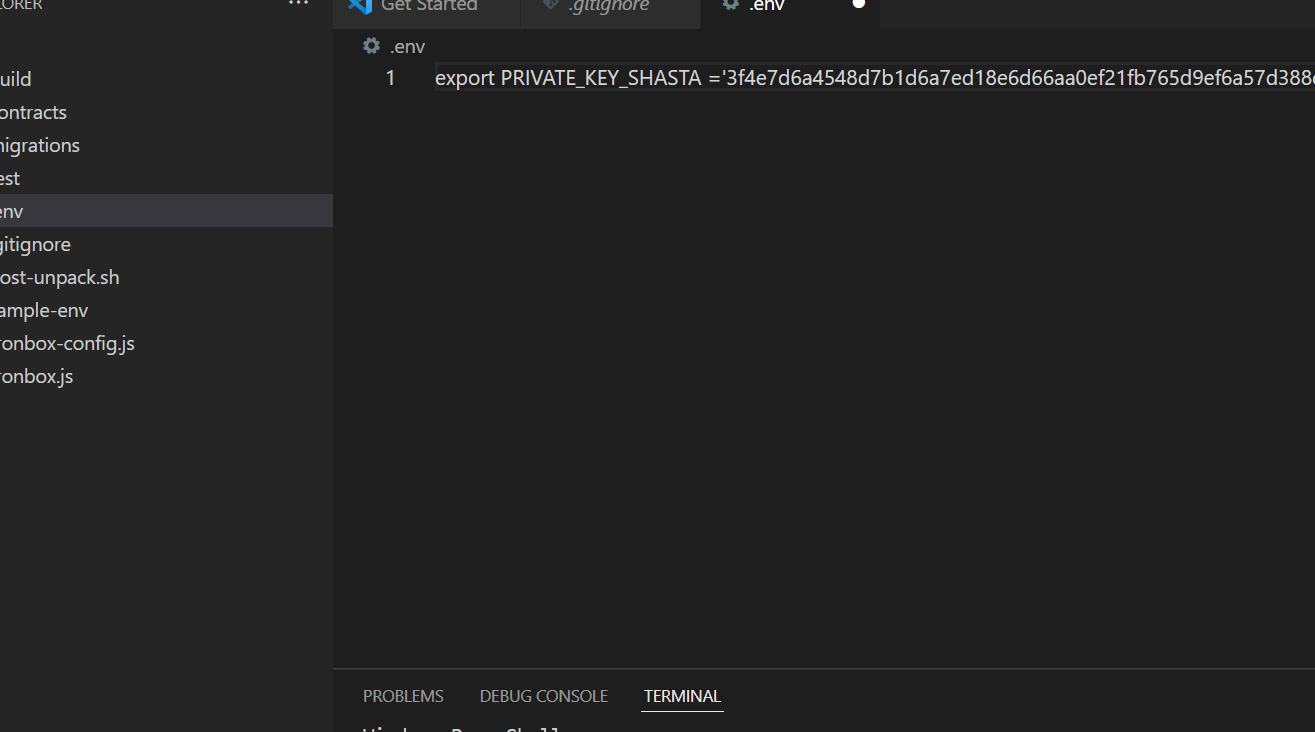Click the VS Code logo on Get Started tab
This screenshot has width=1315, height=732.
click(x=361, y=5)
